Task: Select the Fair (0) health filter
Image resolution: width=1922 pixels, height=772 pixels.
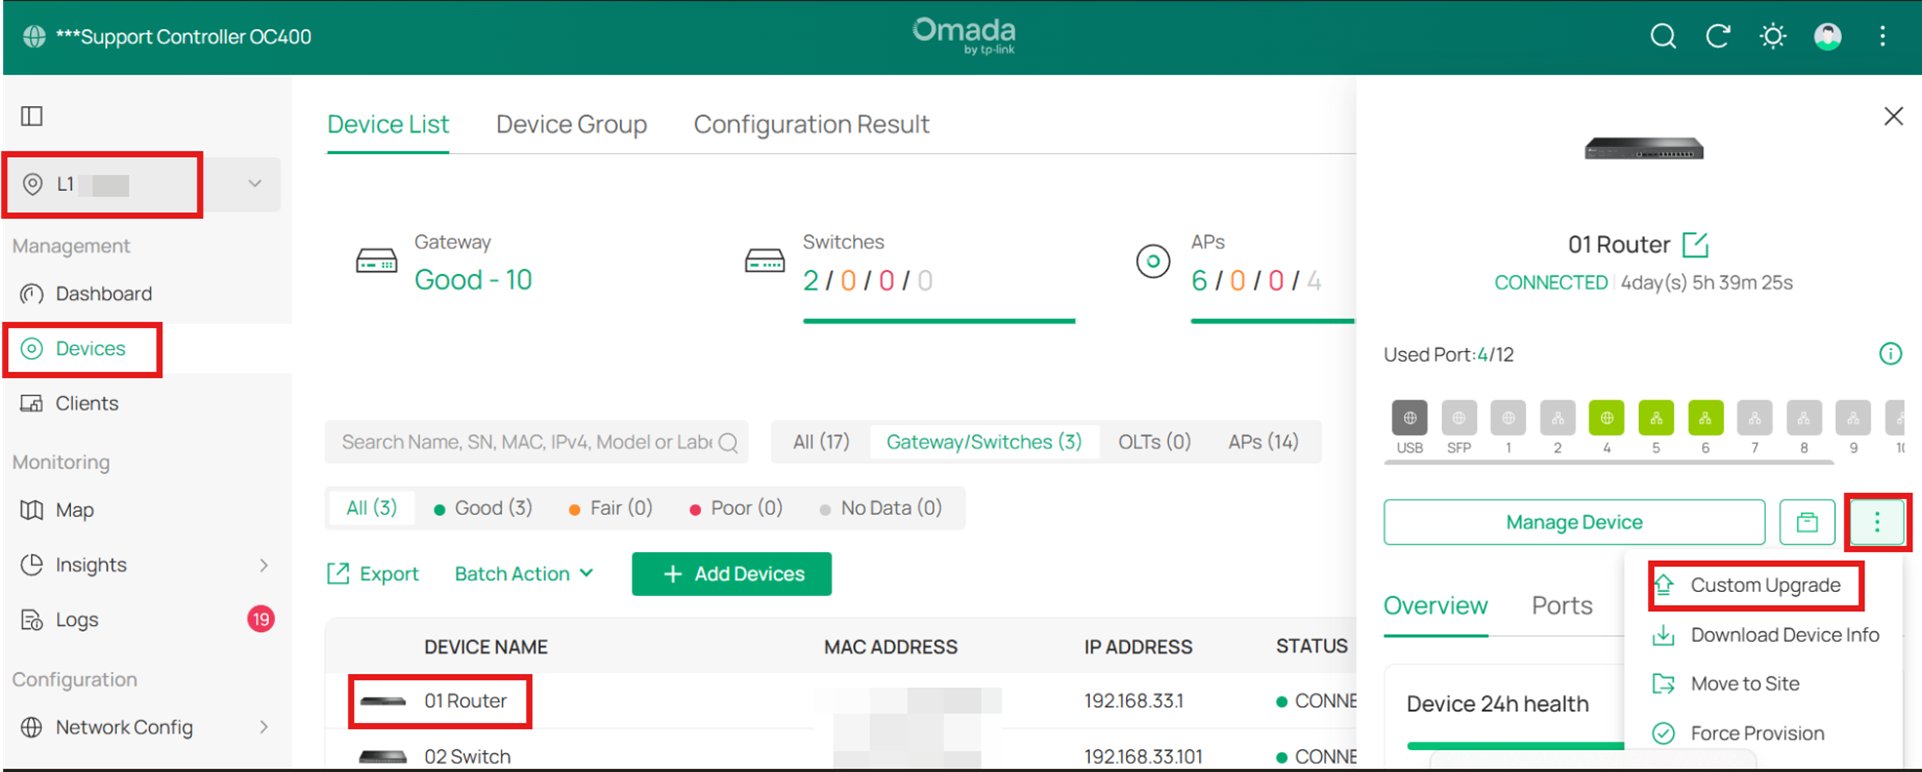Action: (610, 508)
